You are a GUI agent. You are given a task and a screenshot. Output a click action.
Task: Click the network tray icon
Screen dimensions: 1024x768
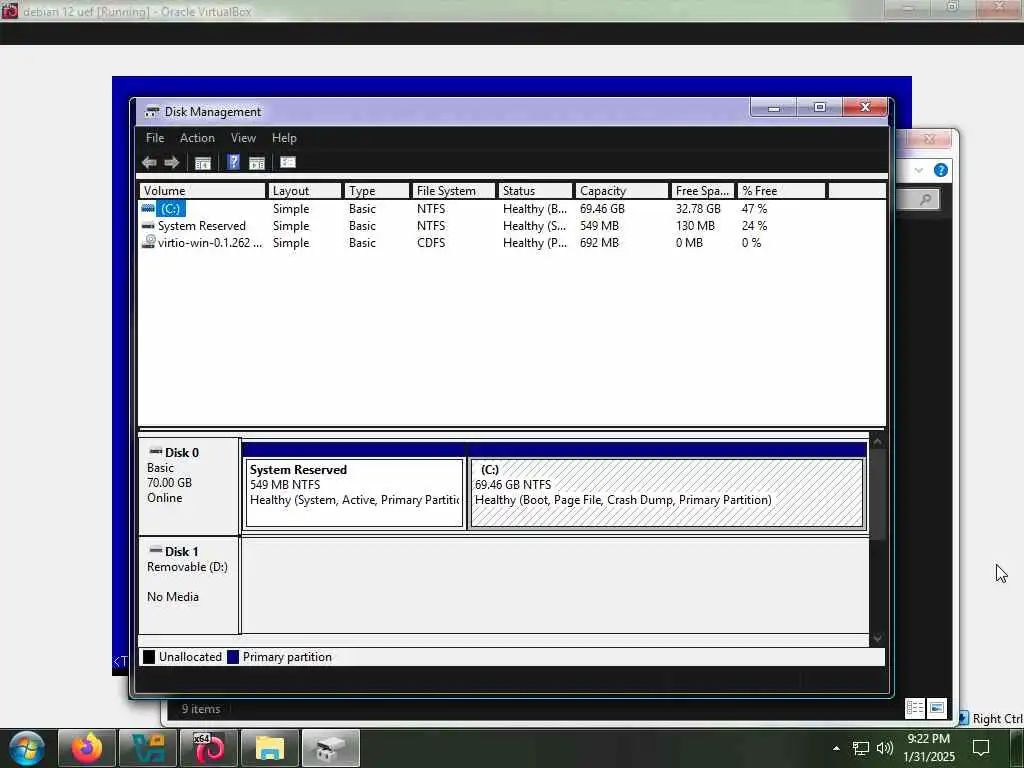pyautogui.click(x=861, y=748)
